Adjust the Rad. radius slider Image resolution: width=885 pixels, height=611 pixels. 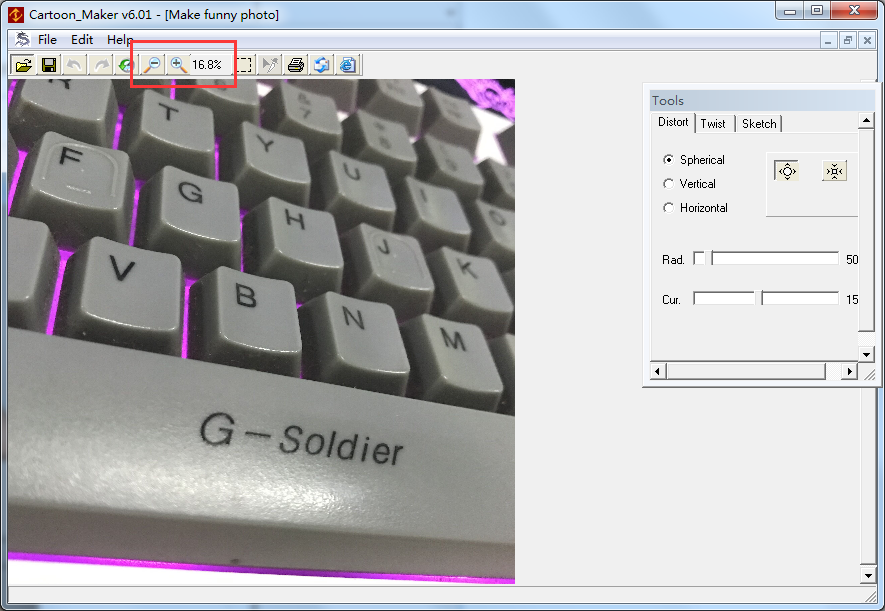point(766,258)
